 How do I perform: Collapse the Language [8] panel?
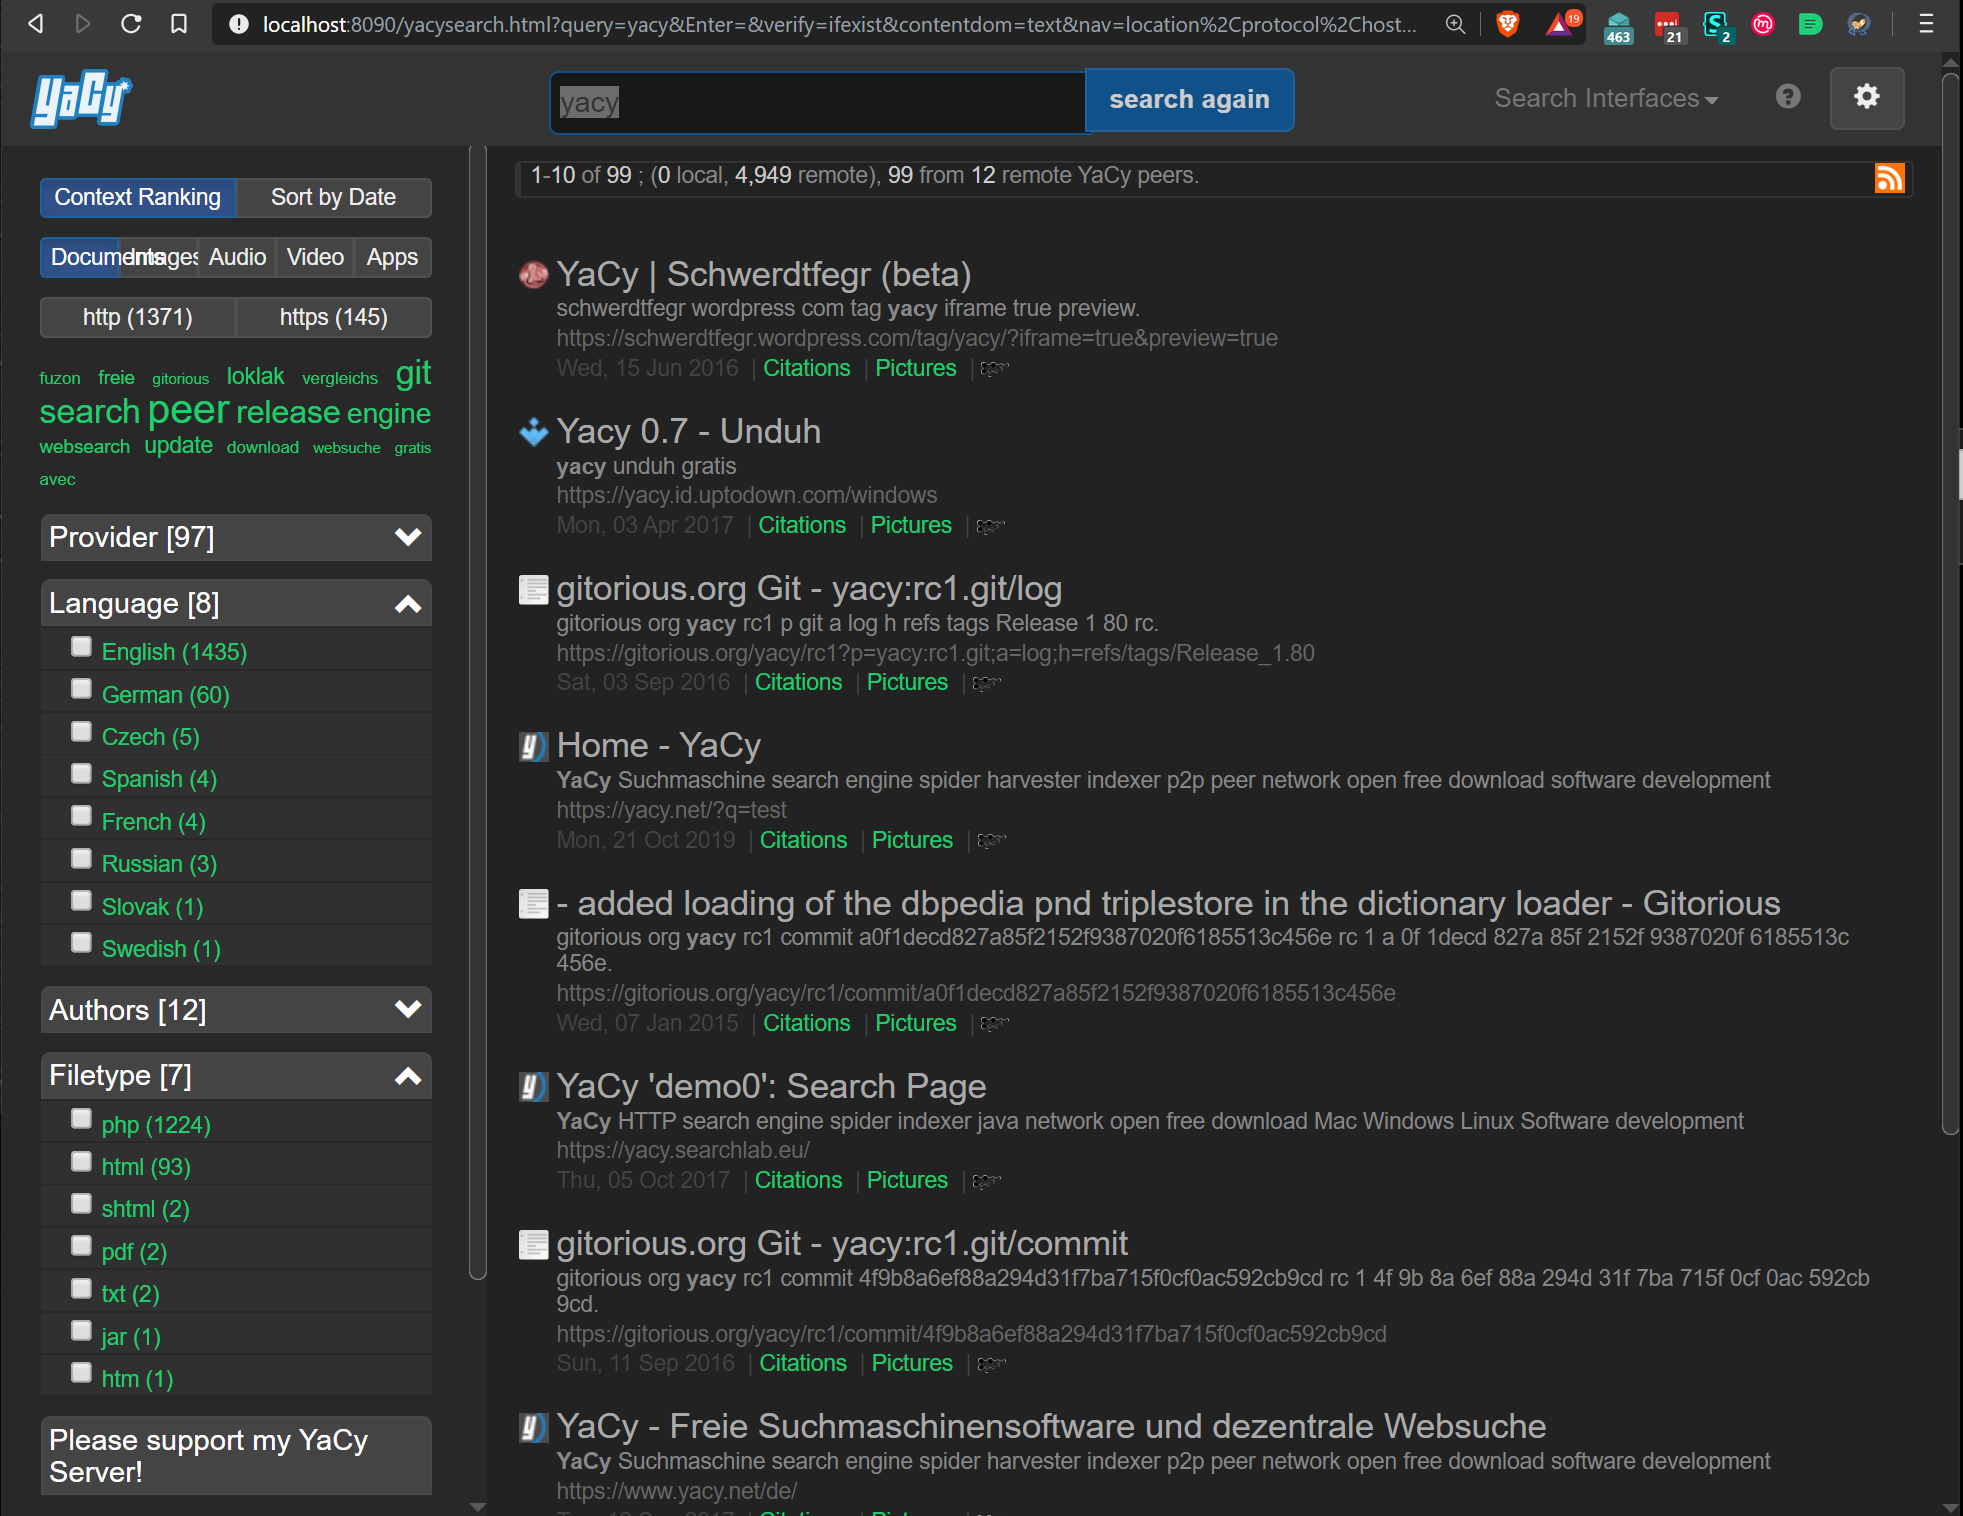click(236, 603)
